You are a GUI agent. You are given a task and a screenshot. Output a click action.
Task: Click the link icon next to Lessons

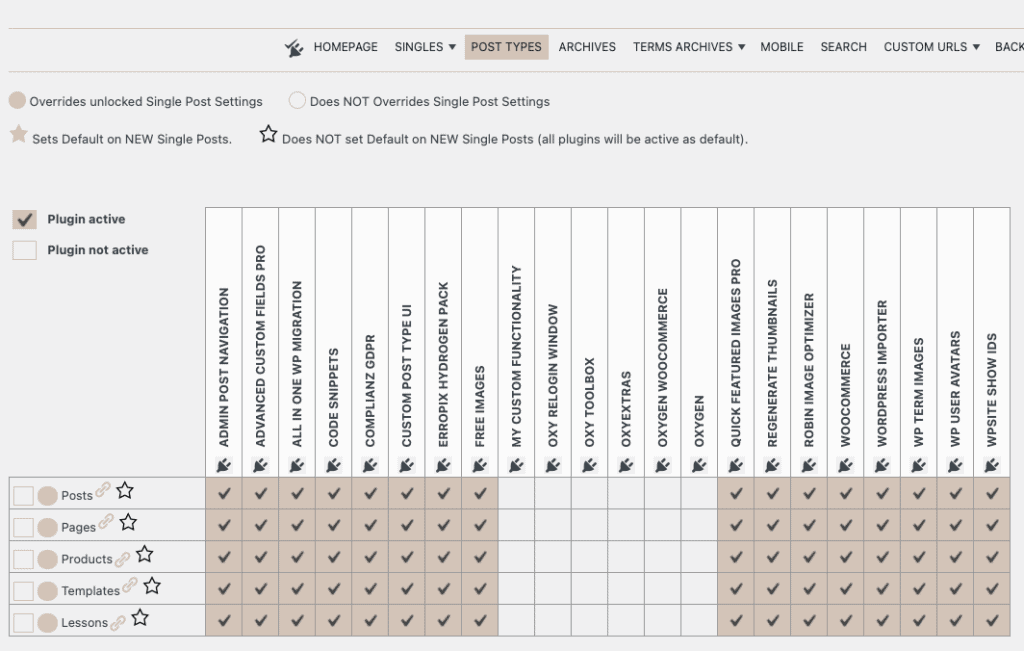[x=120, y=621]
